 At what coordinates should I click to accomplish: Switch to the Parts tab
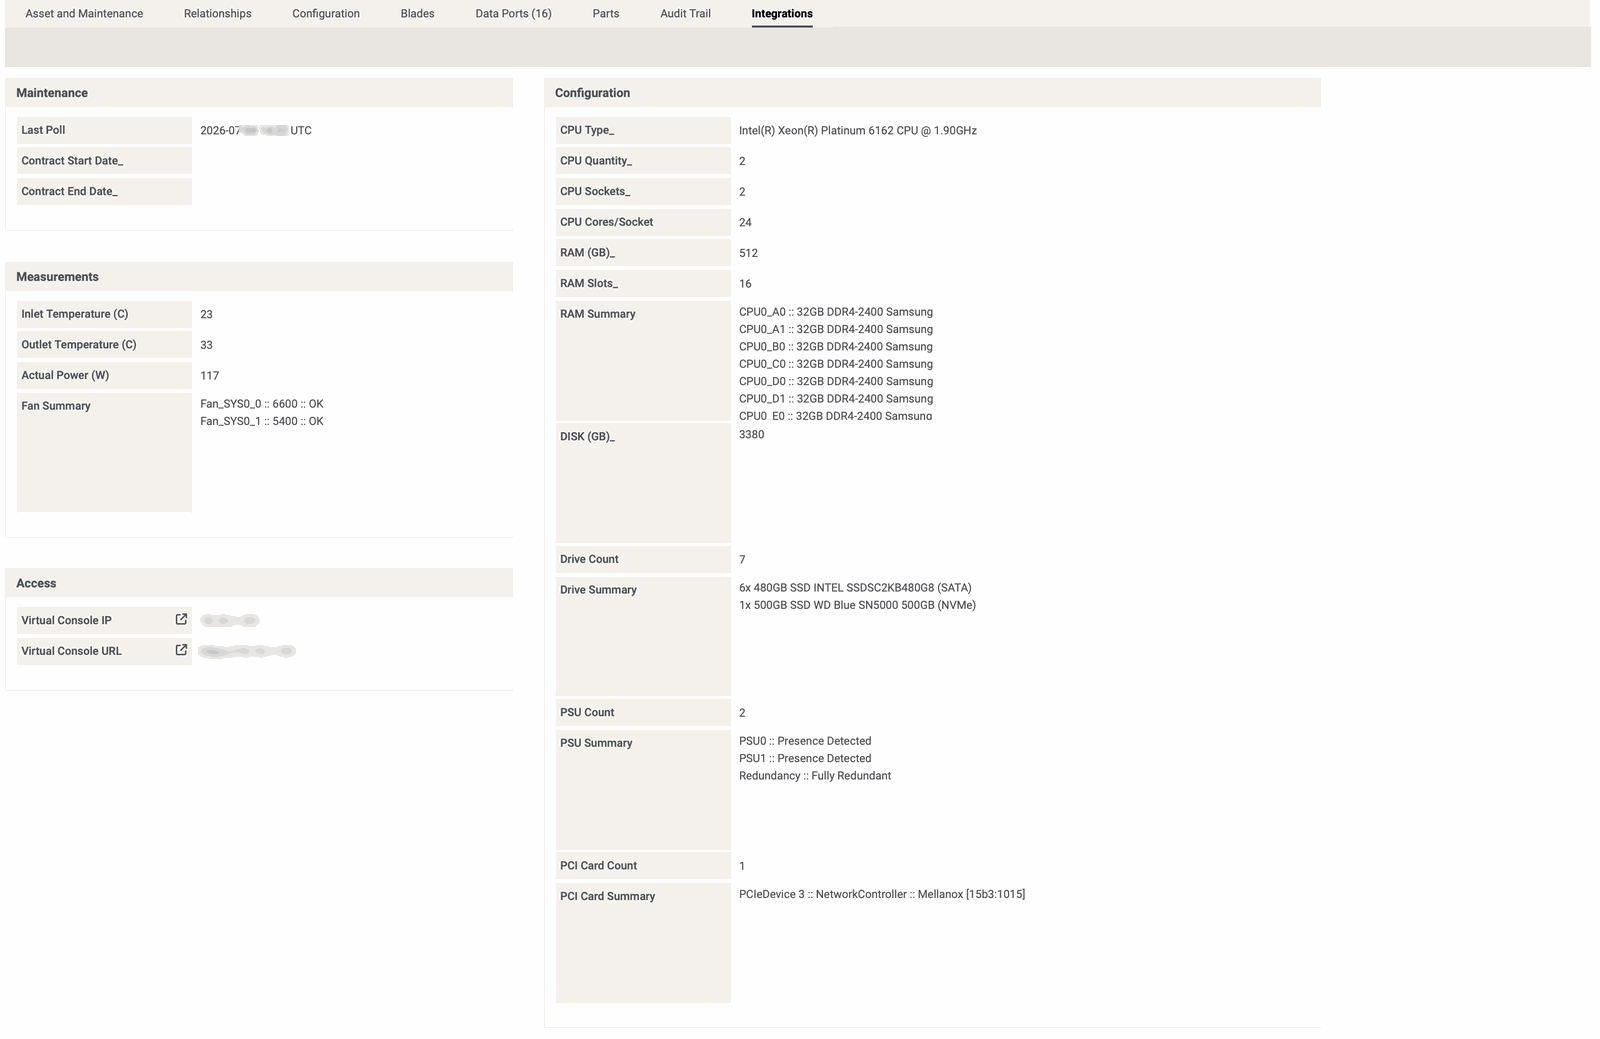click(606, 14)
